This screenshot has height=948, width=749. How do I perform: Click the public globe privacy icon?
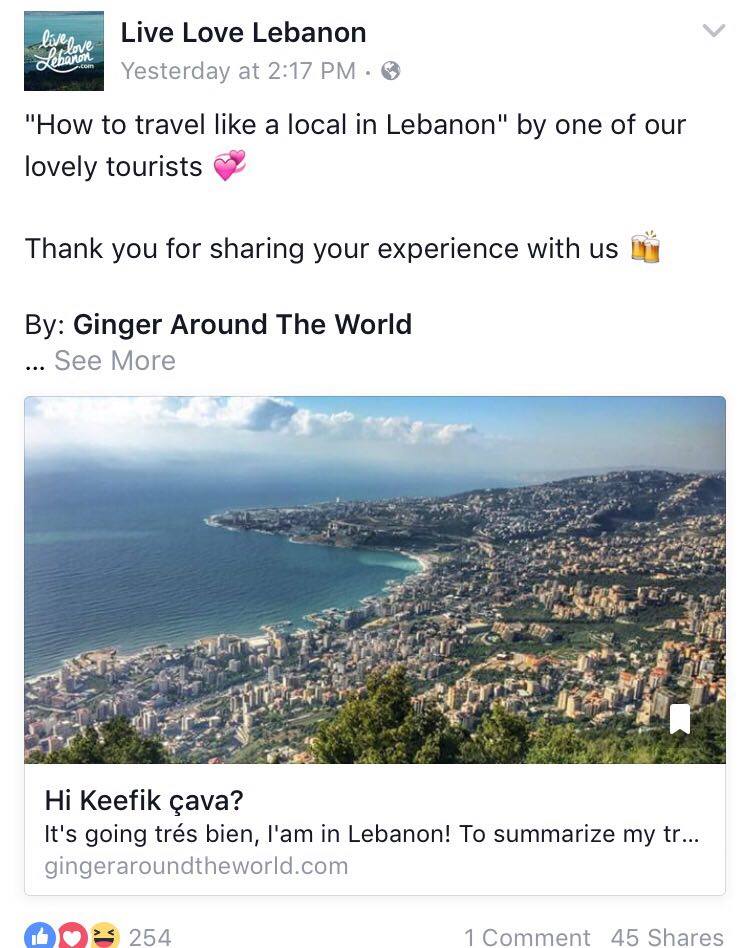391,71
